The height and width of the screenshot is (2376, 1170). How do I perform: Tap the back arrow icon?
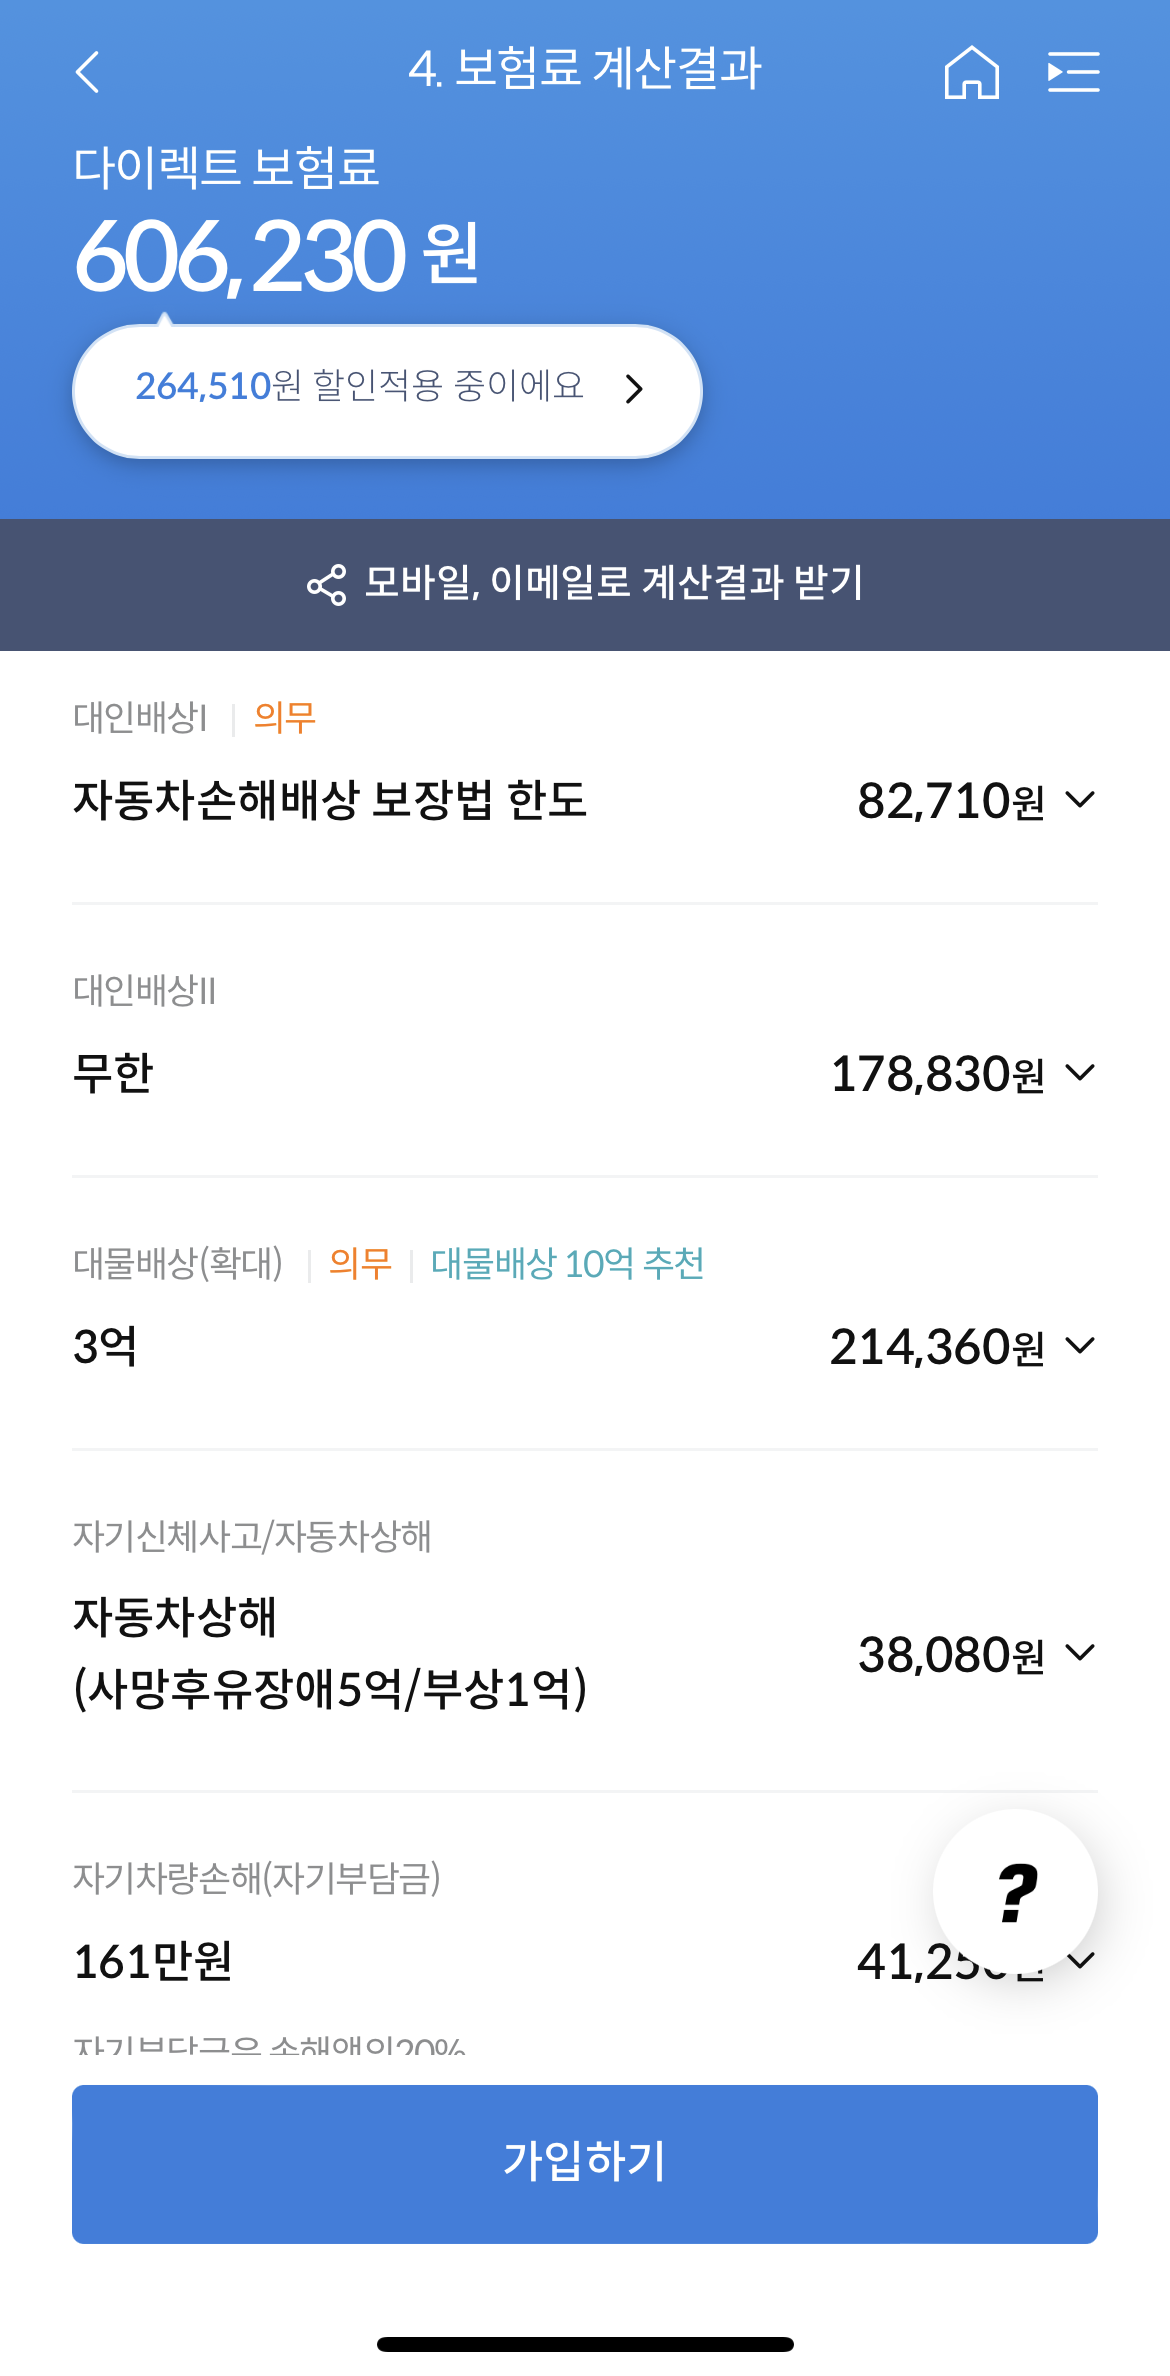coord(88,72)
